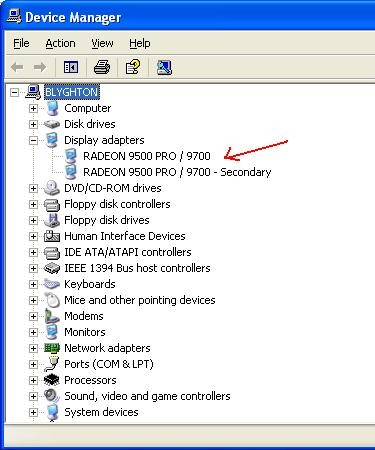Click the Floppy disk controllers icon
Image resolution: width=375 pixels, height=450 pixels.
[x=52, y=204]
